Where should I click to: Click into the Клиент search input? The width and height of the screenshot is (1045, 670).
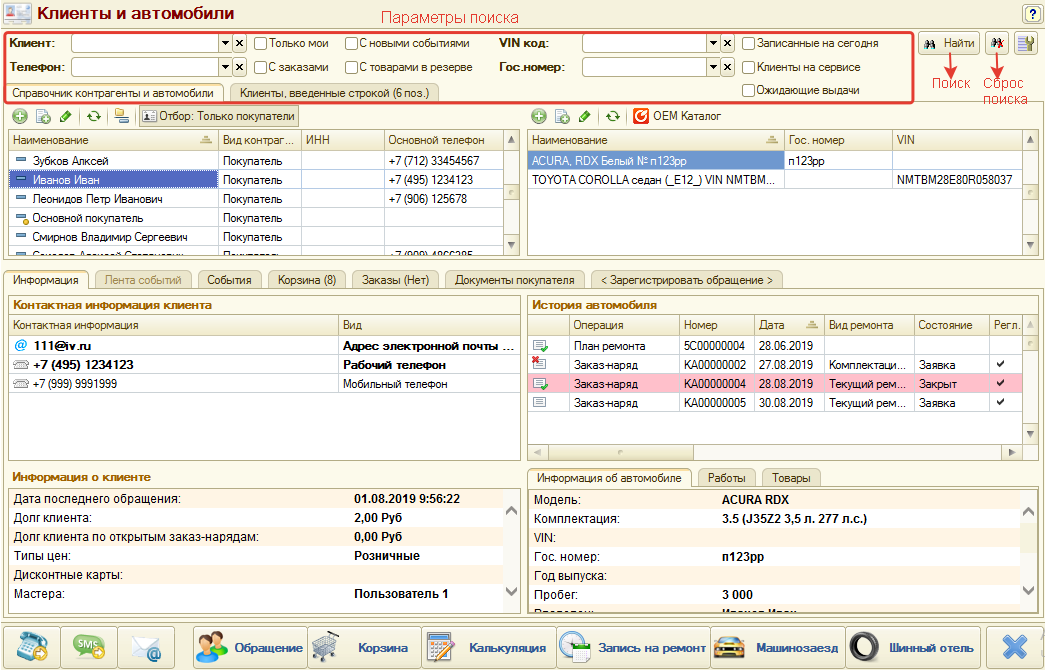145,43
